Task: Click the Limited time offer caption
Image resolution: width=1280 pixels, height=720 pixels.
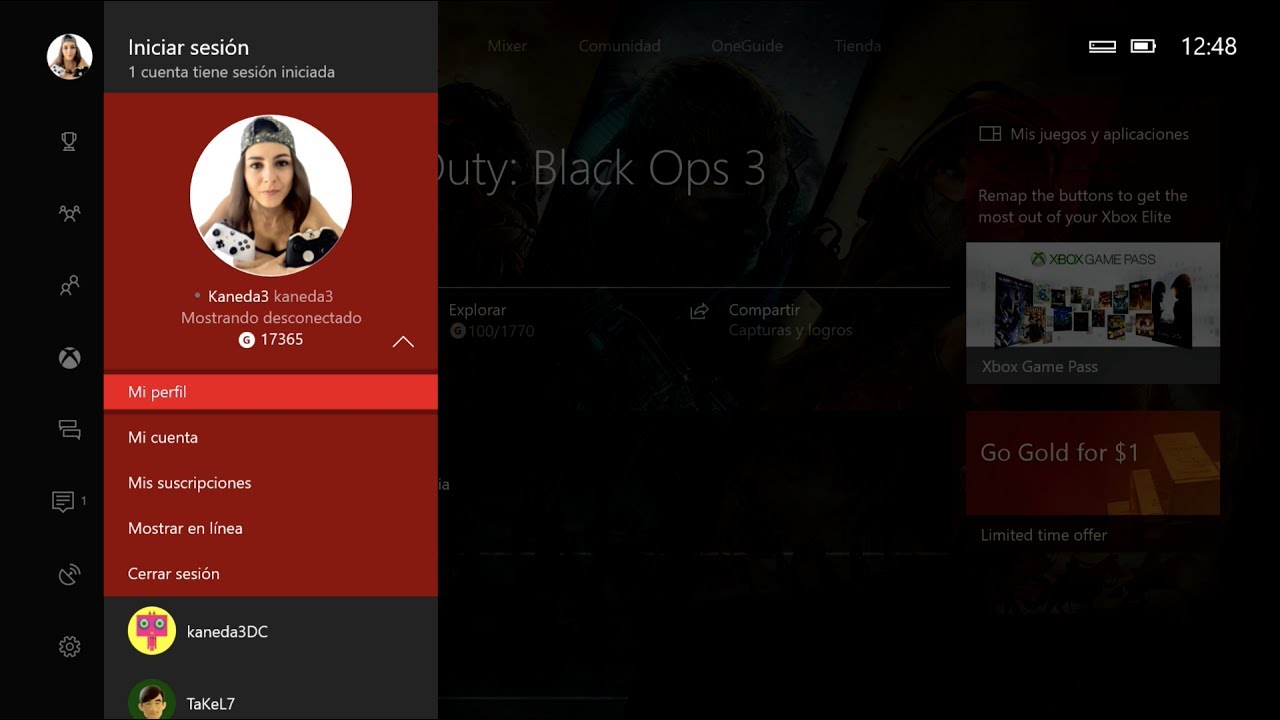Action: point(1044,535)
